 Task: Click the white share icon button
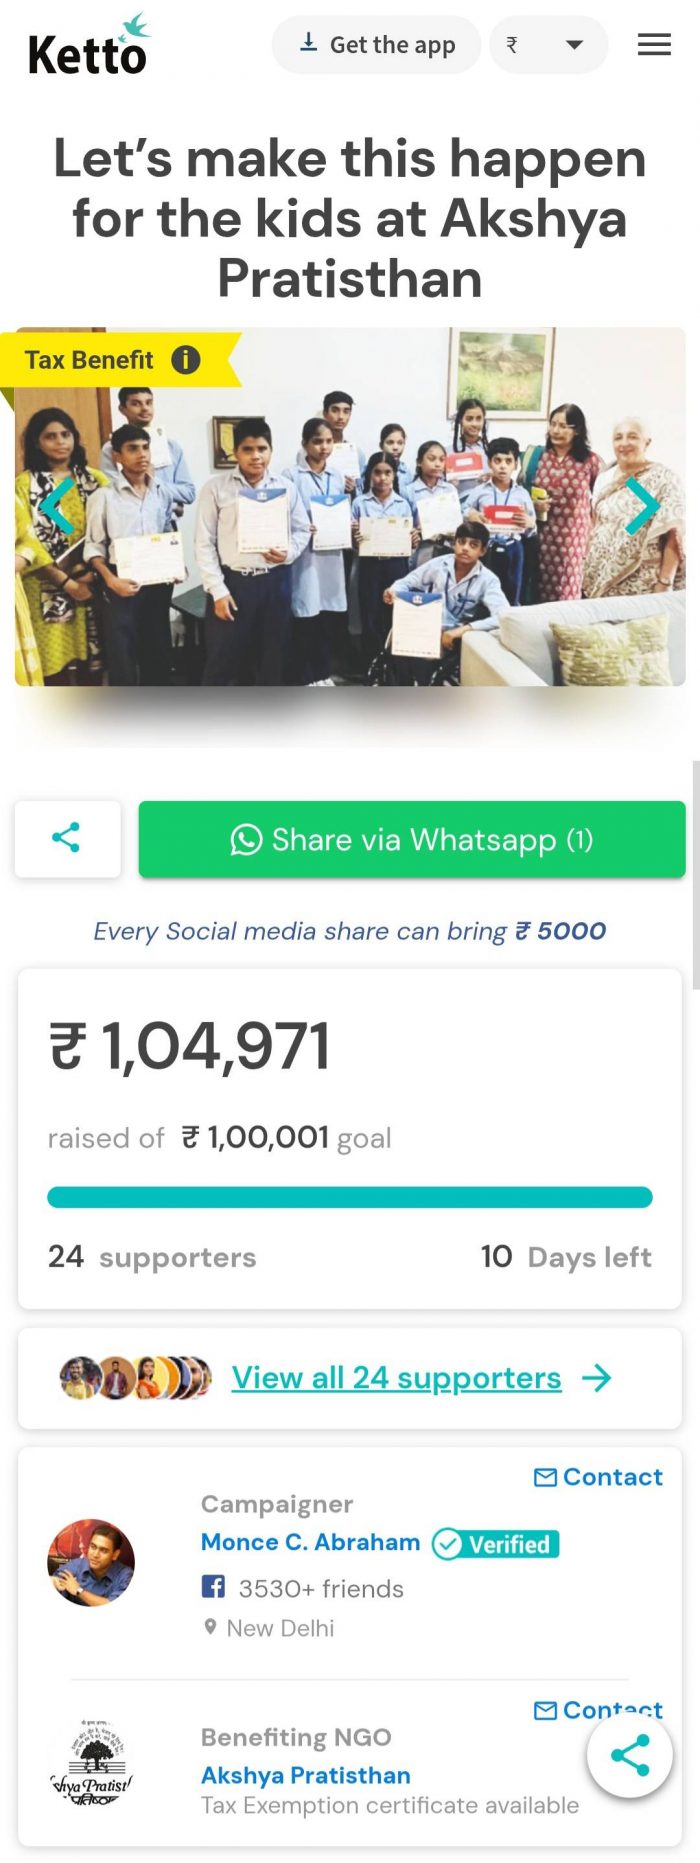click(67, 838)
